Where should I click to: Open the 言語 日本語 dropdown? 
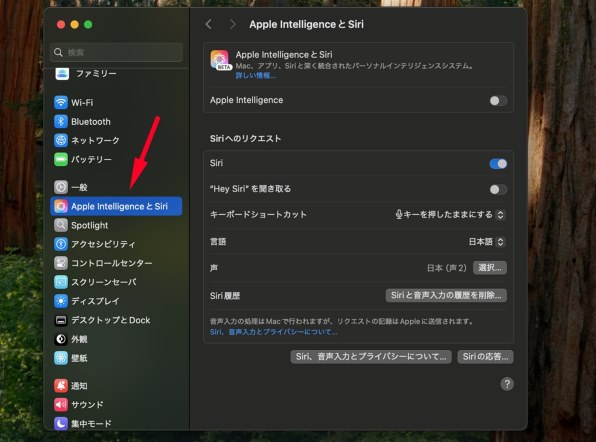coord(487,242)
